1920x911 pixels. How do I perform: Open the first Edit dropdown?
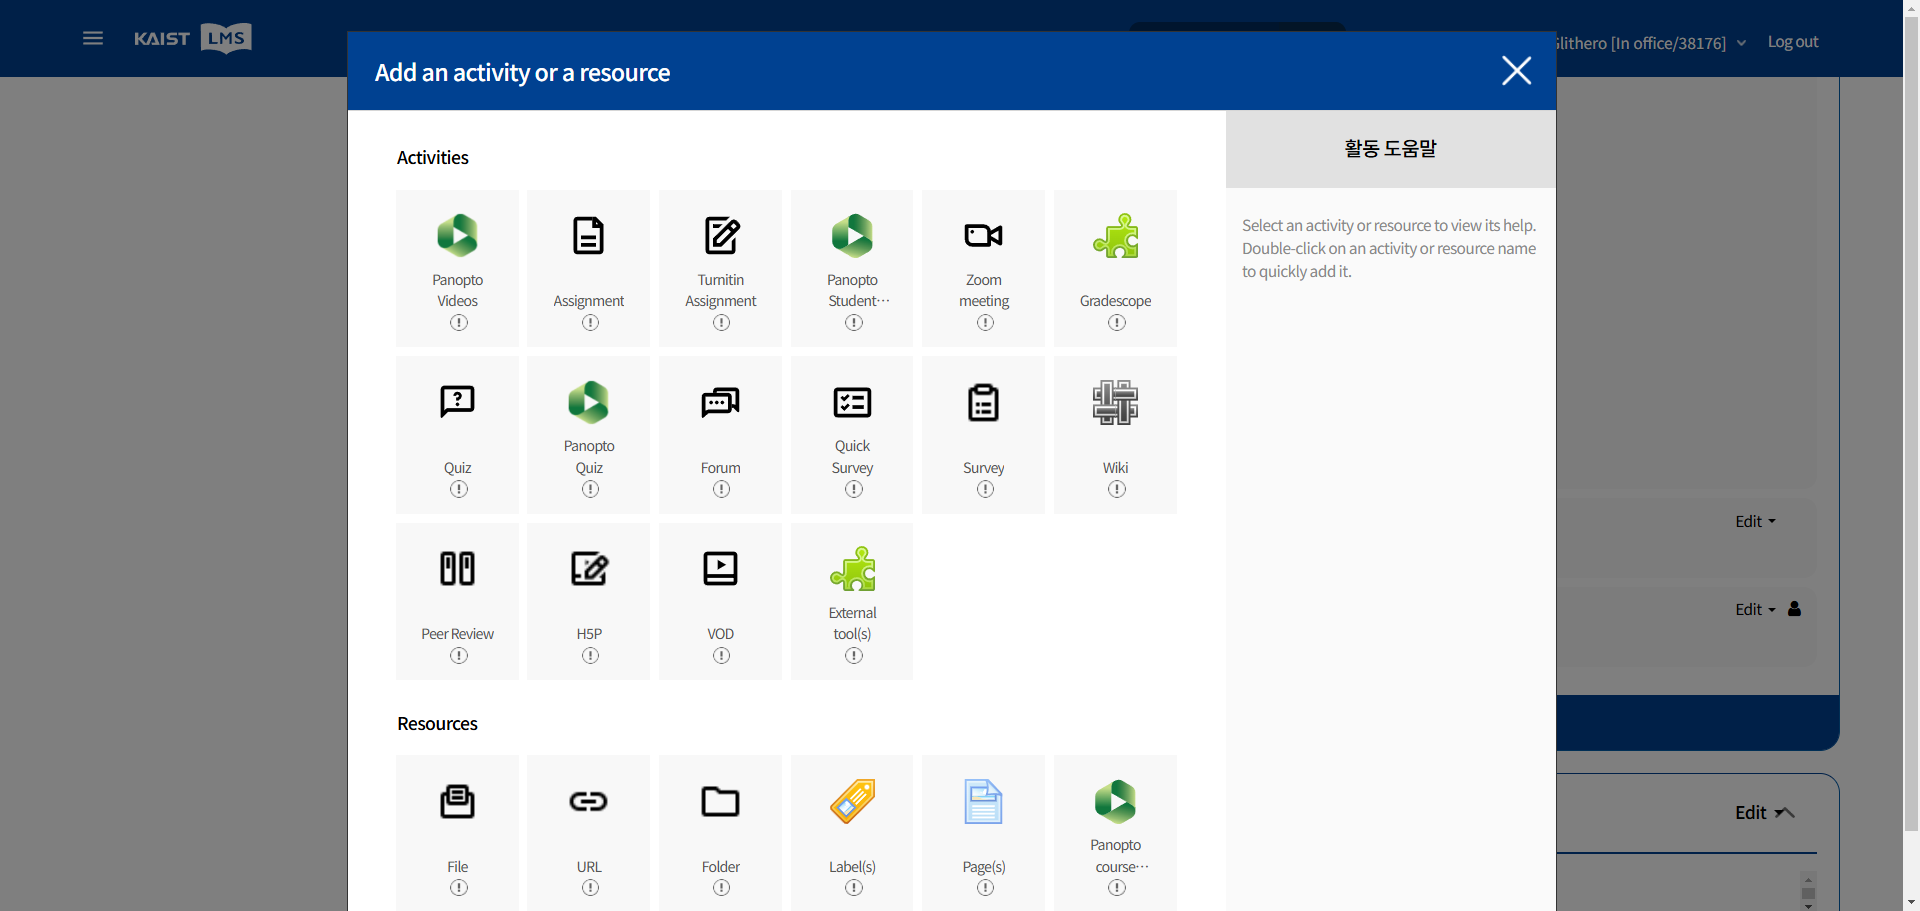[1756, 521]
